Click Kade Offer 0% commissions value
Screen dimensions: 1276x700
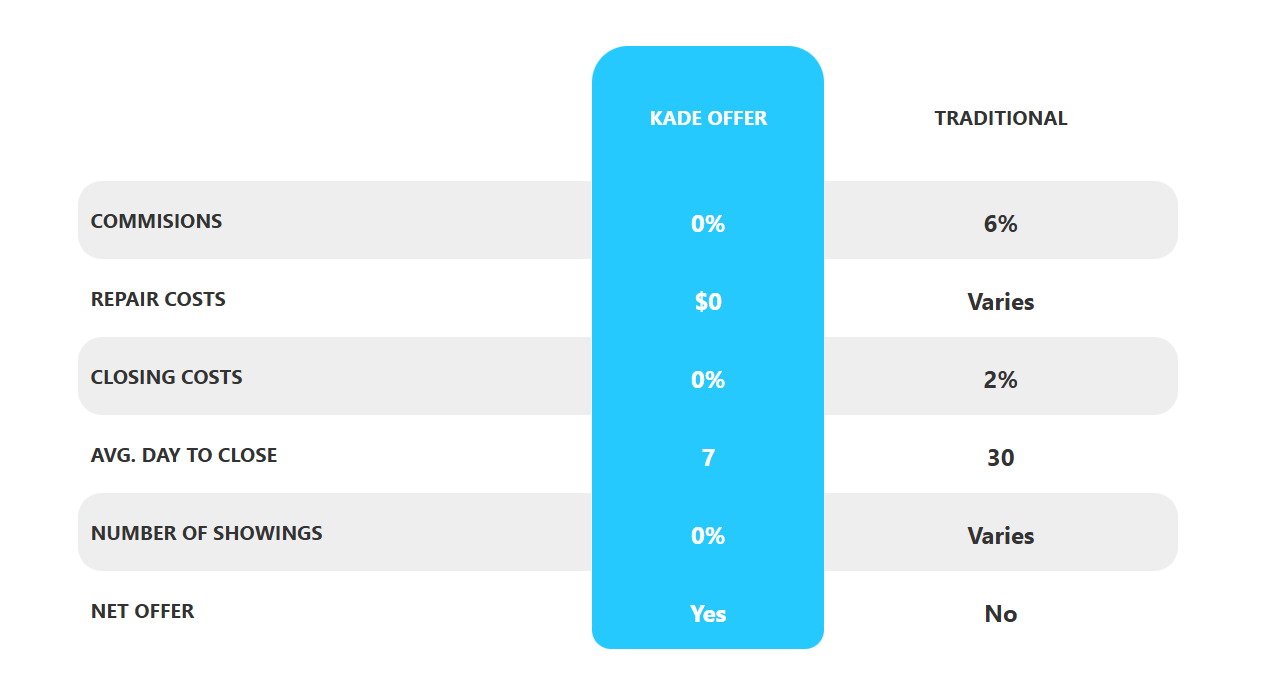point(708,224)
